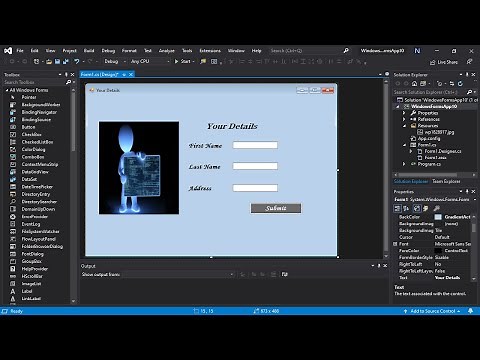Select wp1828917.jpg in Solution Explorer
The image size is (480, 360).
pyautogui.click(x=439, y=132)
